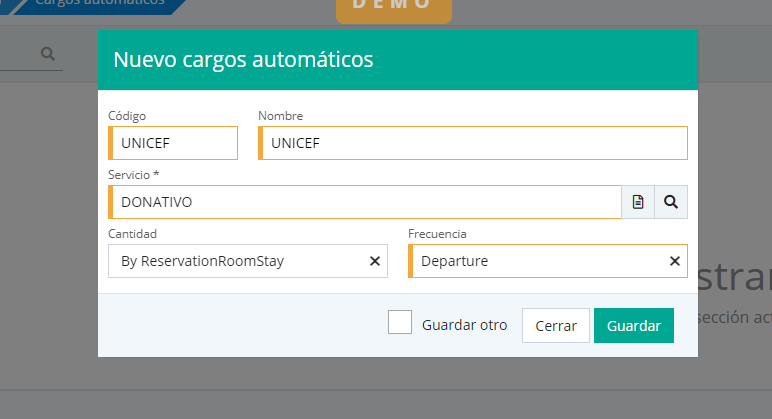Save with the Guardar button

pyautogui.click(x=633, y=325)
